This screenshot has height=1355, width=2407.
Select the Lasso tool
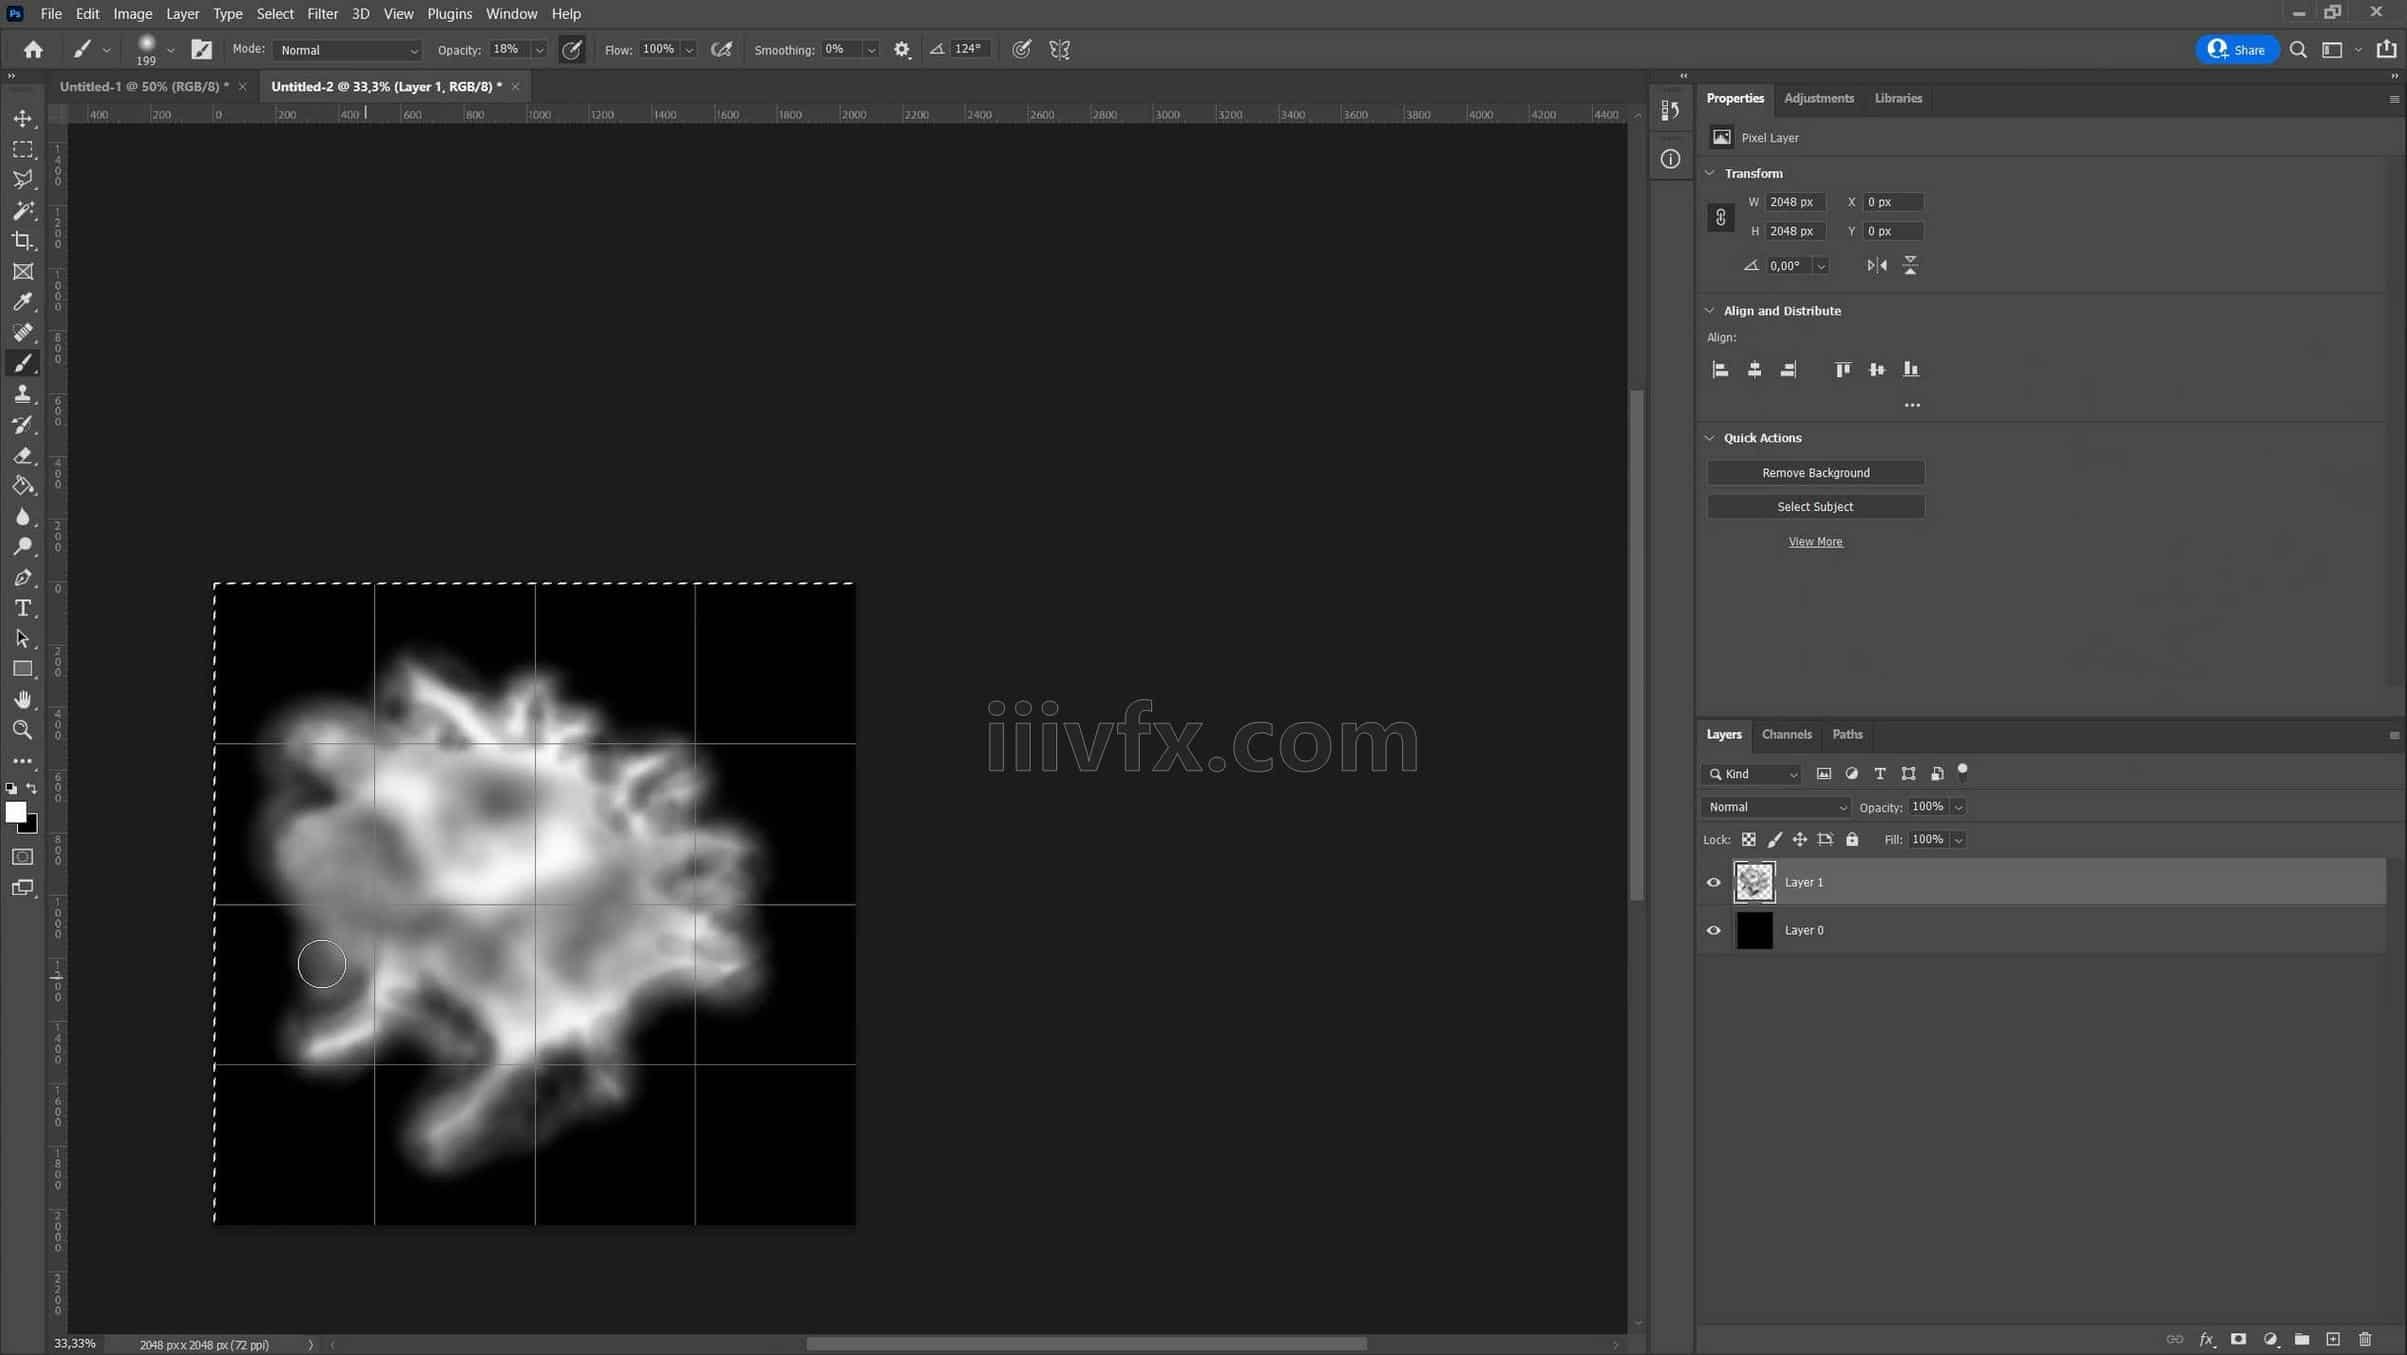(x=23, y=180)
